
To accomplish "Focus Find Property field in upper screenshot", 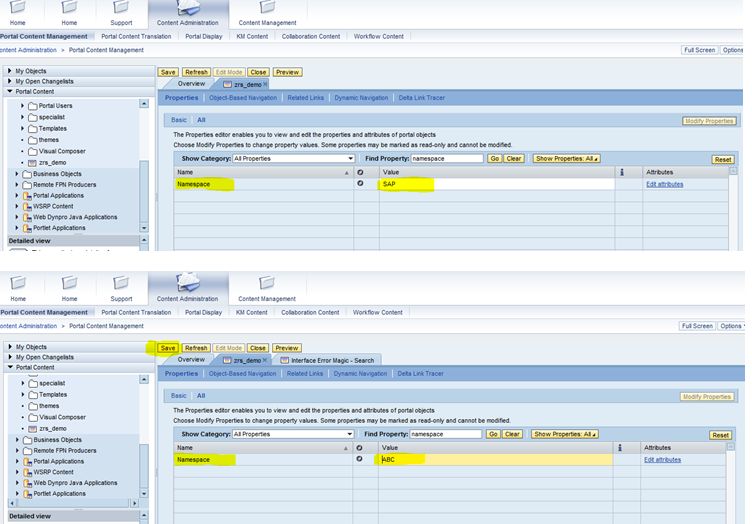I will click(x=447, y=159).
